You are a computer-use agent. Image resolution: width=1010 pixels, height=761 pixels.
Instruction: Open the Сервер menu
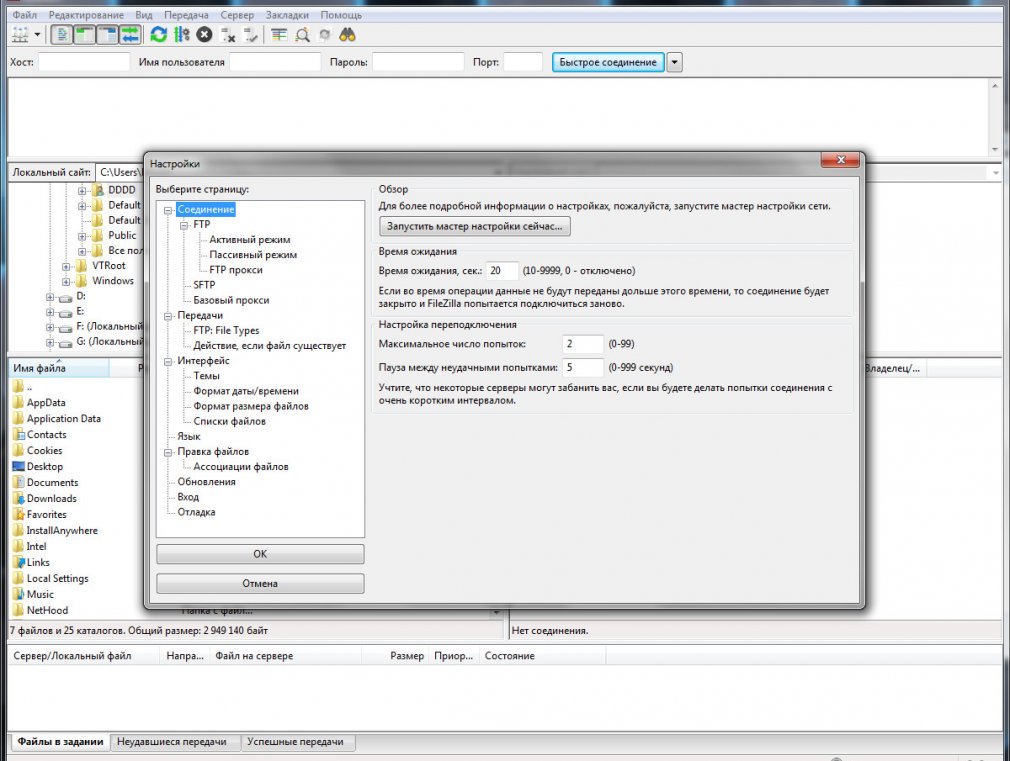point(237,15)
